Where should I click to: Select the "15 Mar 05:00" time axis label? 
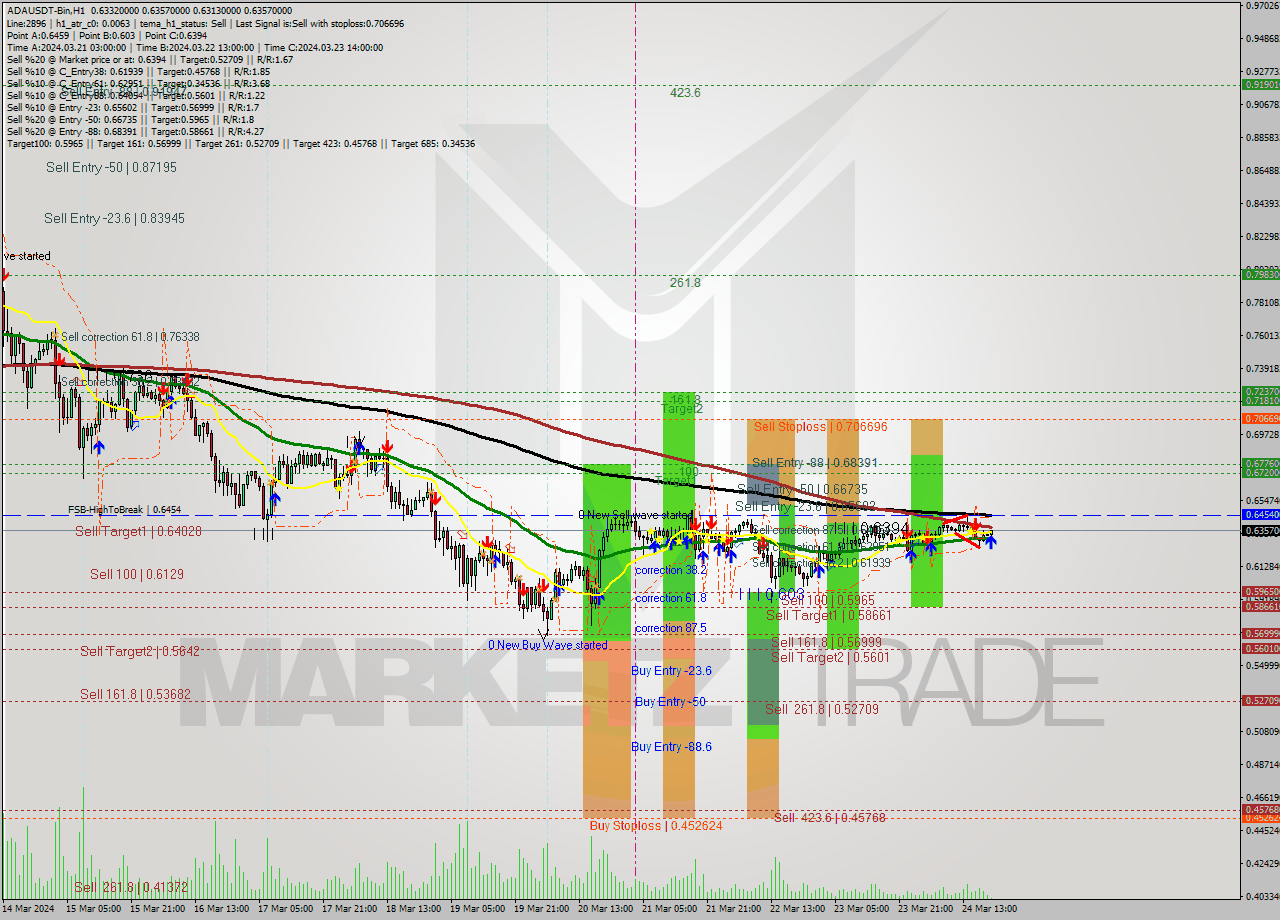pos(93,908)
